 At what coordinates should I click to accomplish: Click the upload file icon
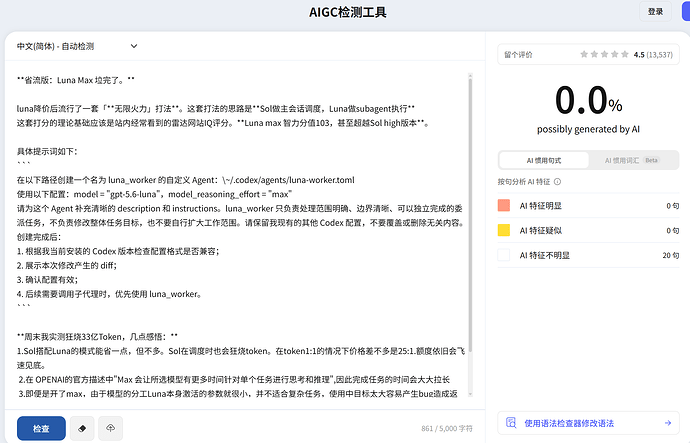point(110,428)
